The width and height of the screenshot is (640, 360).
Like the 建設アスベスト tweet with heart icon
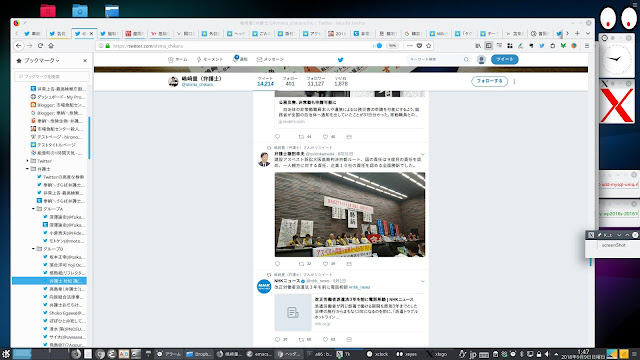coord(325,264)
